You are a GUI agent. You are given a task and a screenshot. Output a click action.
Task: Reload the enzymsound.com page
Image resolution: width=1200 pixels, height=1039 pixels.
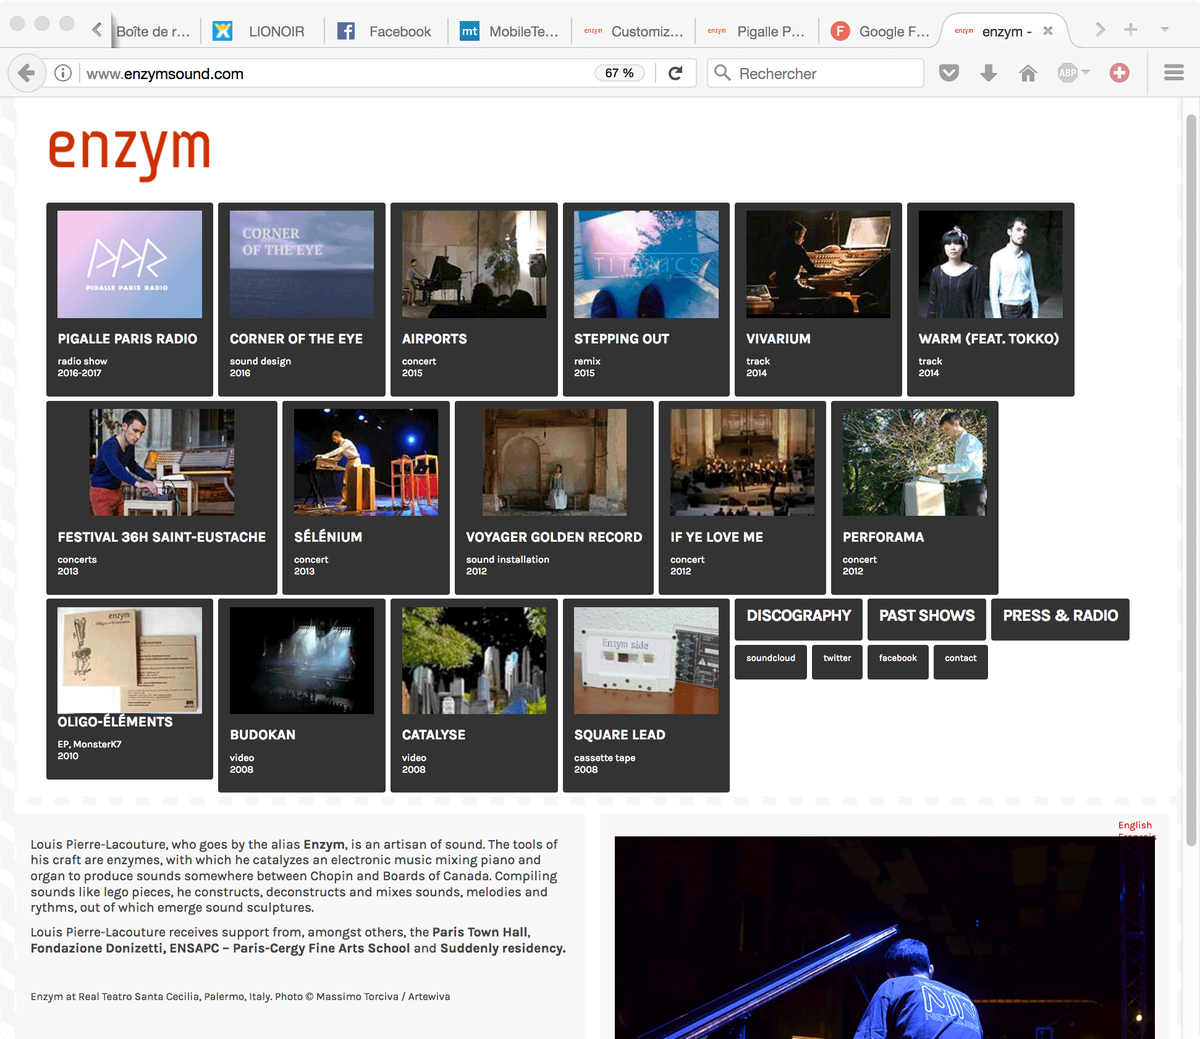pyautogui.click(x=675, y=73)
